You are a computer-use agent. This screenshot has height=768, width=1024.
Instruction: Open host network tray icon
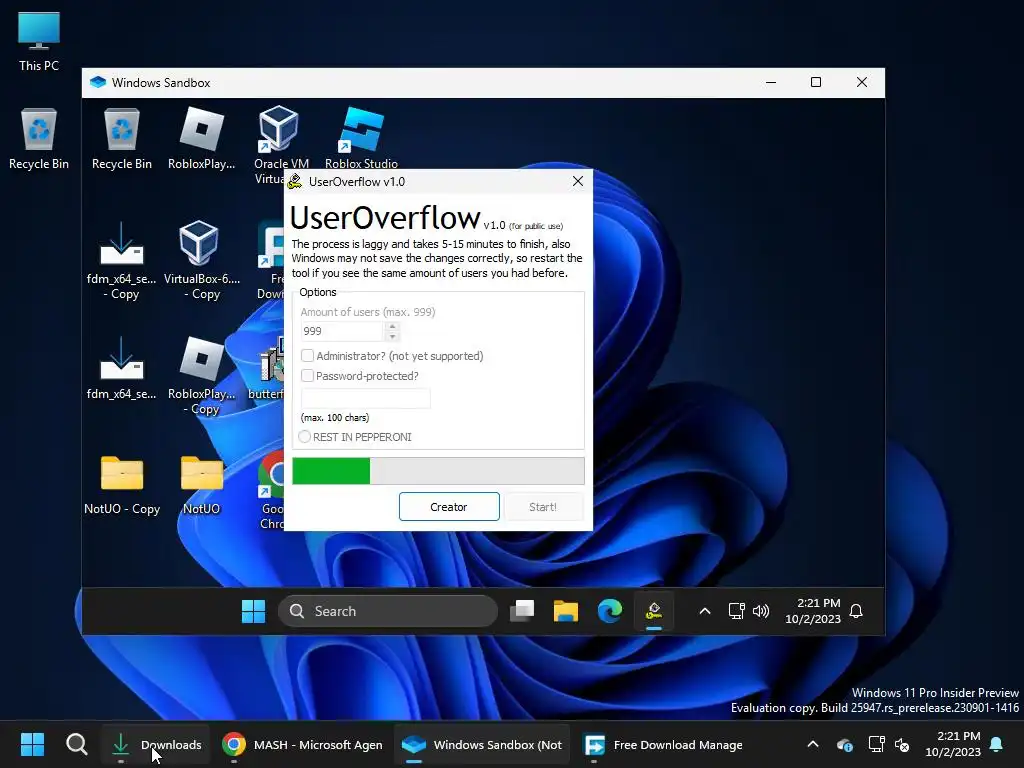point(876,744)
